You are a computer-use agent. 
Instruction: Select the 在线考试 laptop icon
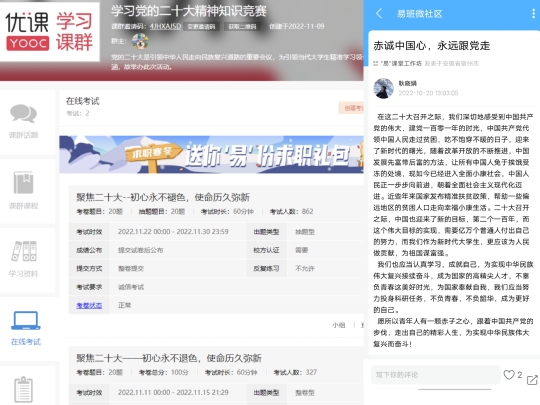point(26,321)
